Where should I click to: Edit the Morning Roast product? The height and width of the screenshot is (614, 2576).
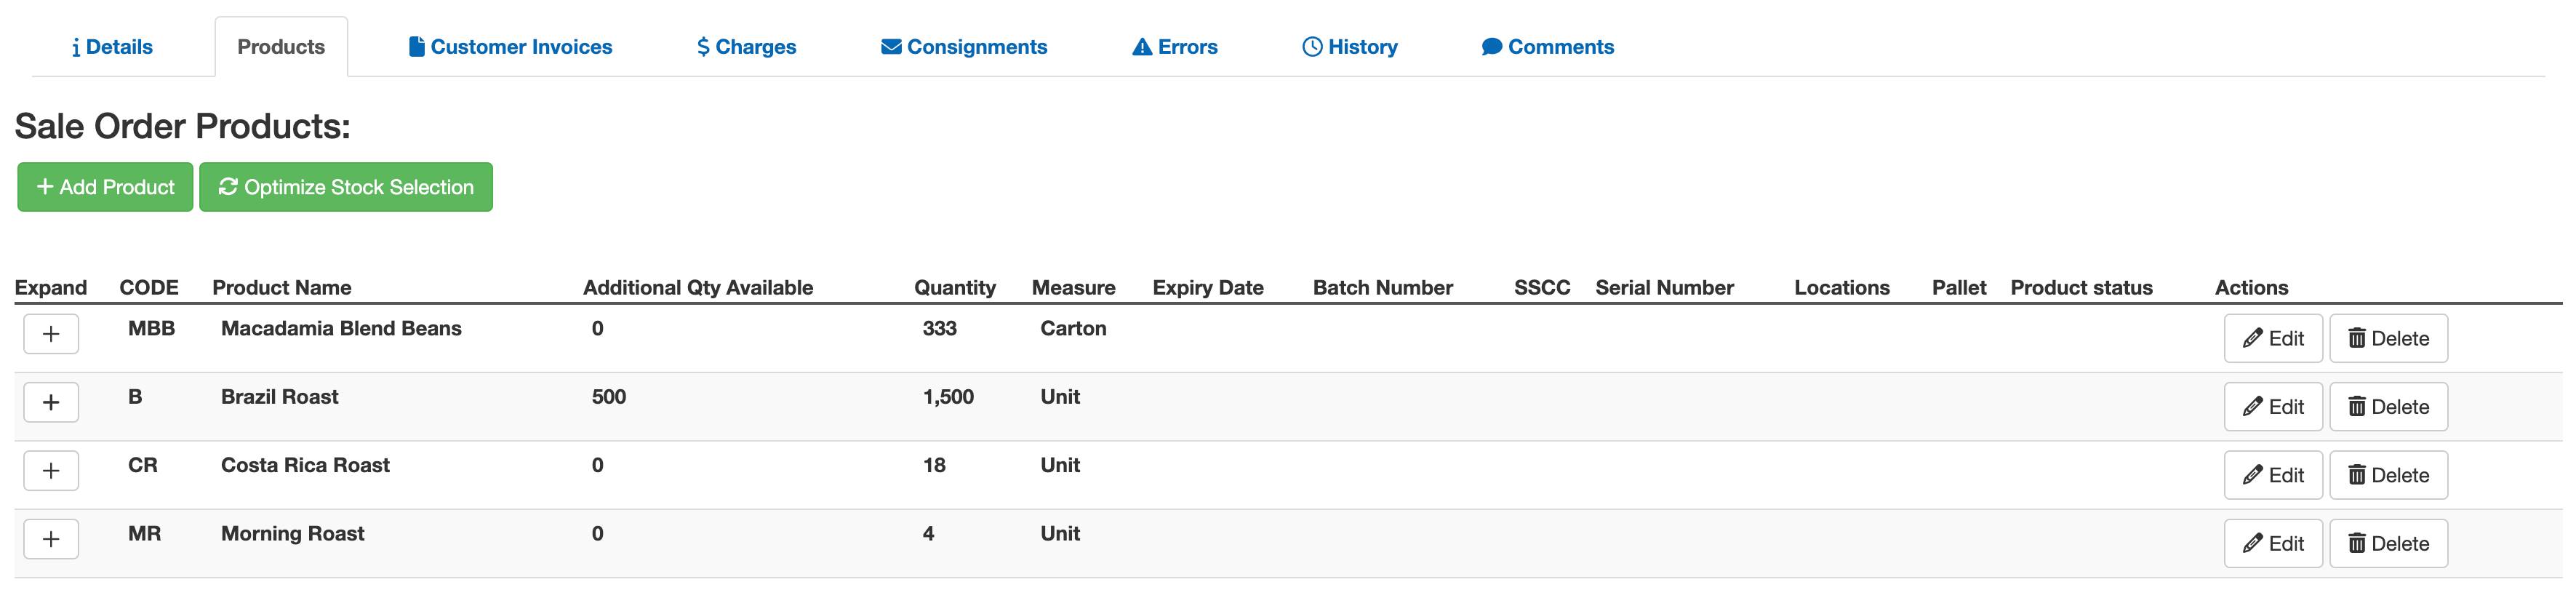(x=2272, y=544)
